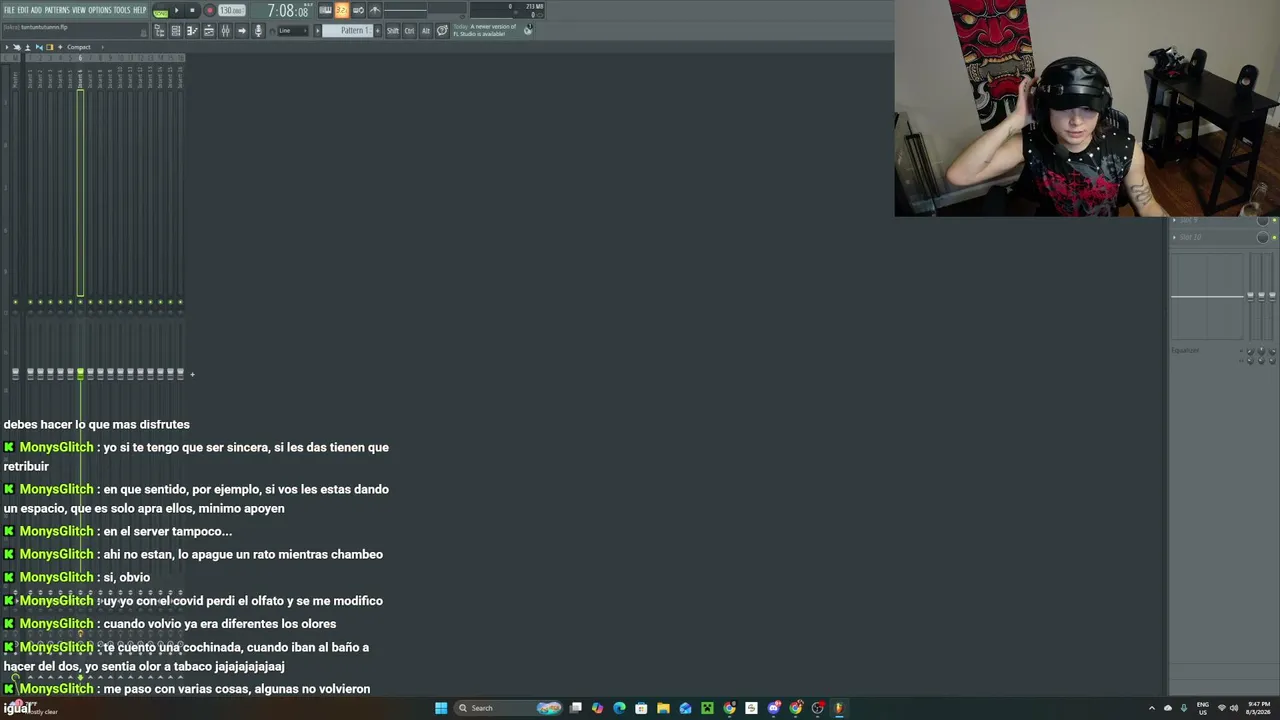This screenshot has height=720, width=1280.
Task: Open the HELP menu
Action: tap(140, 10)
